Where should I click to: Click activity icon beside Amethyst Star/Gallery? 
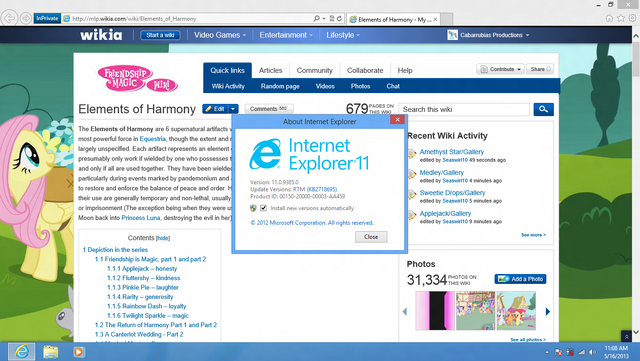(x=412, y=154)
